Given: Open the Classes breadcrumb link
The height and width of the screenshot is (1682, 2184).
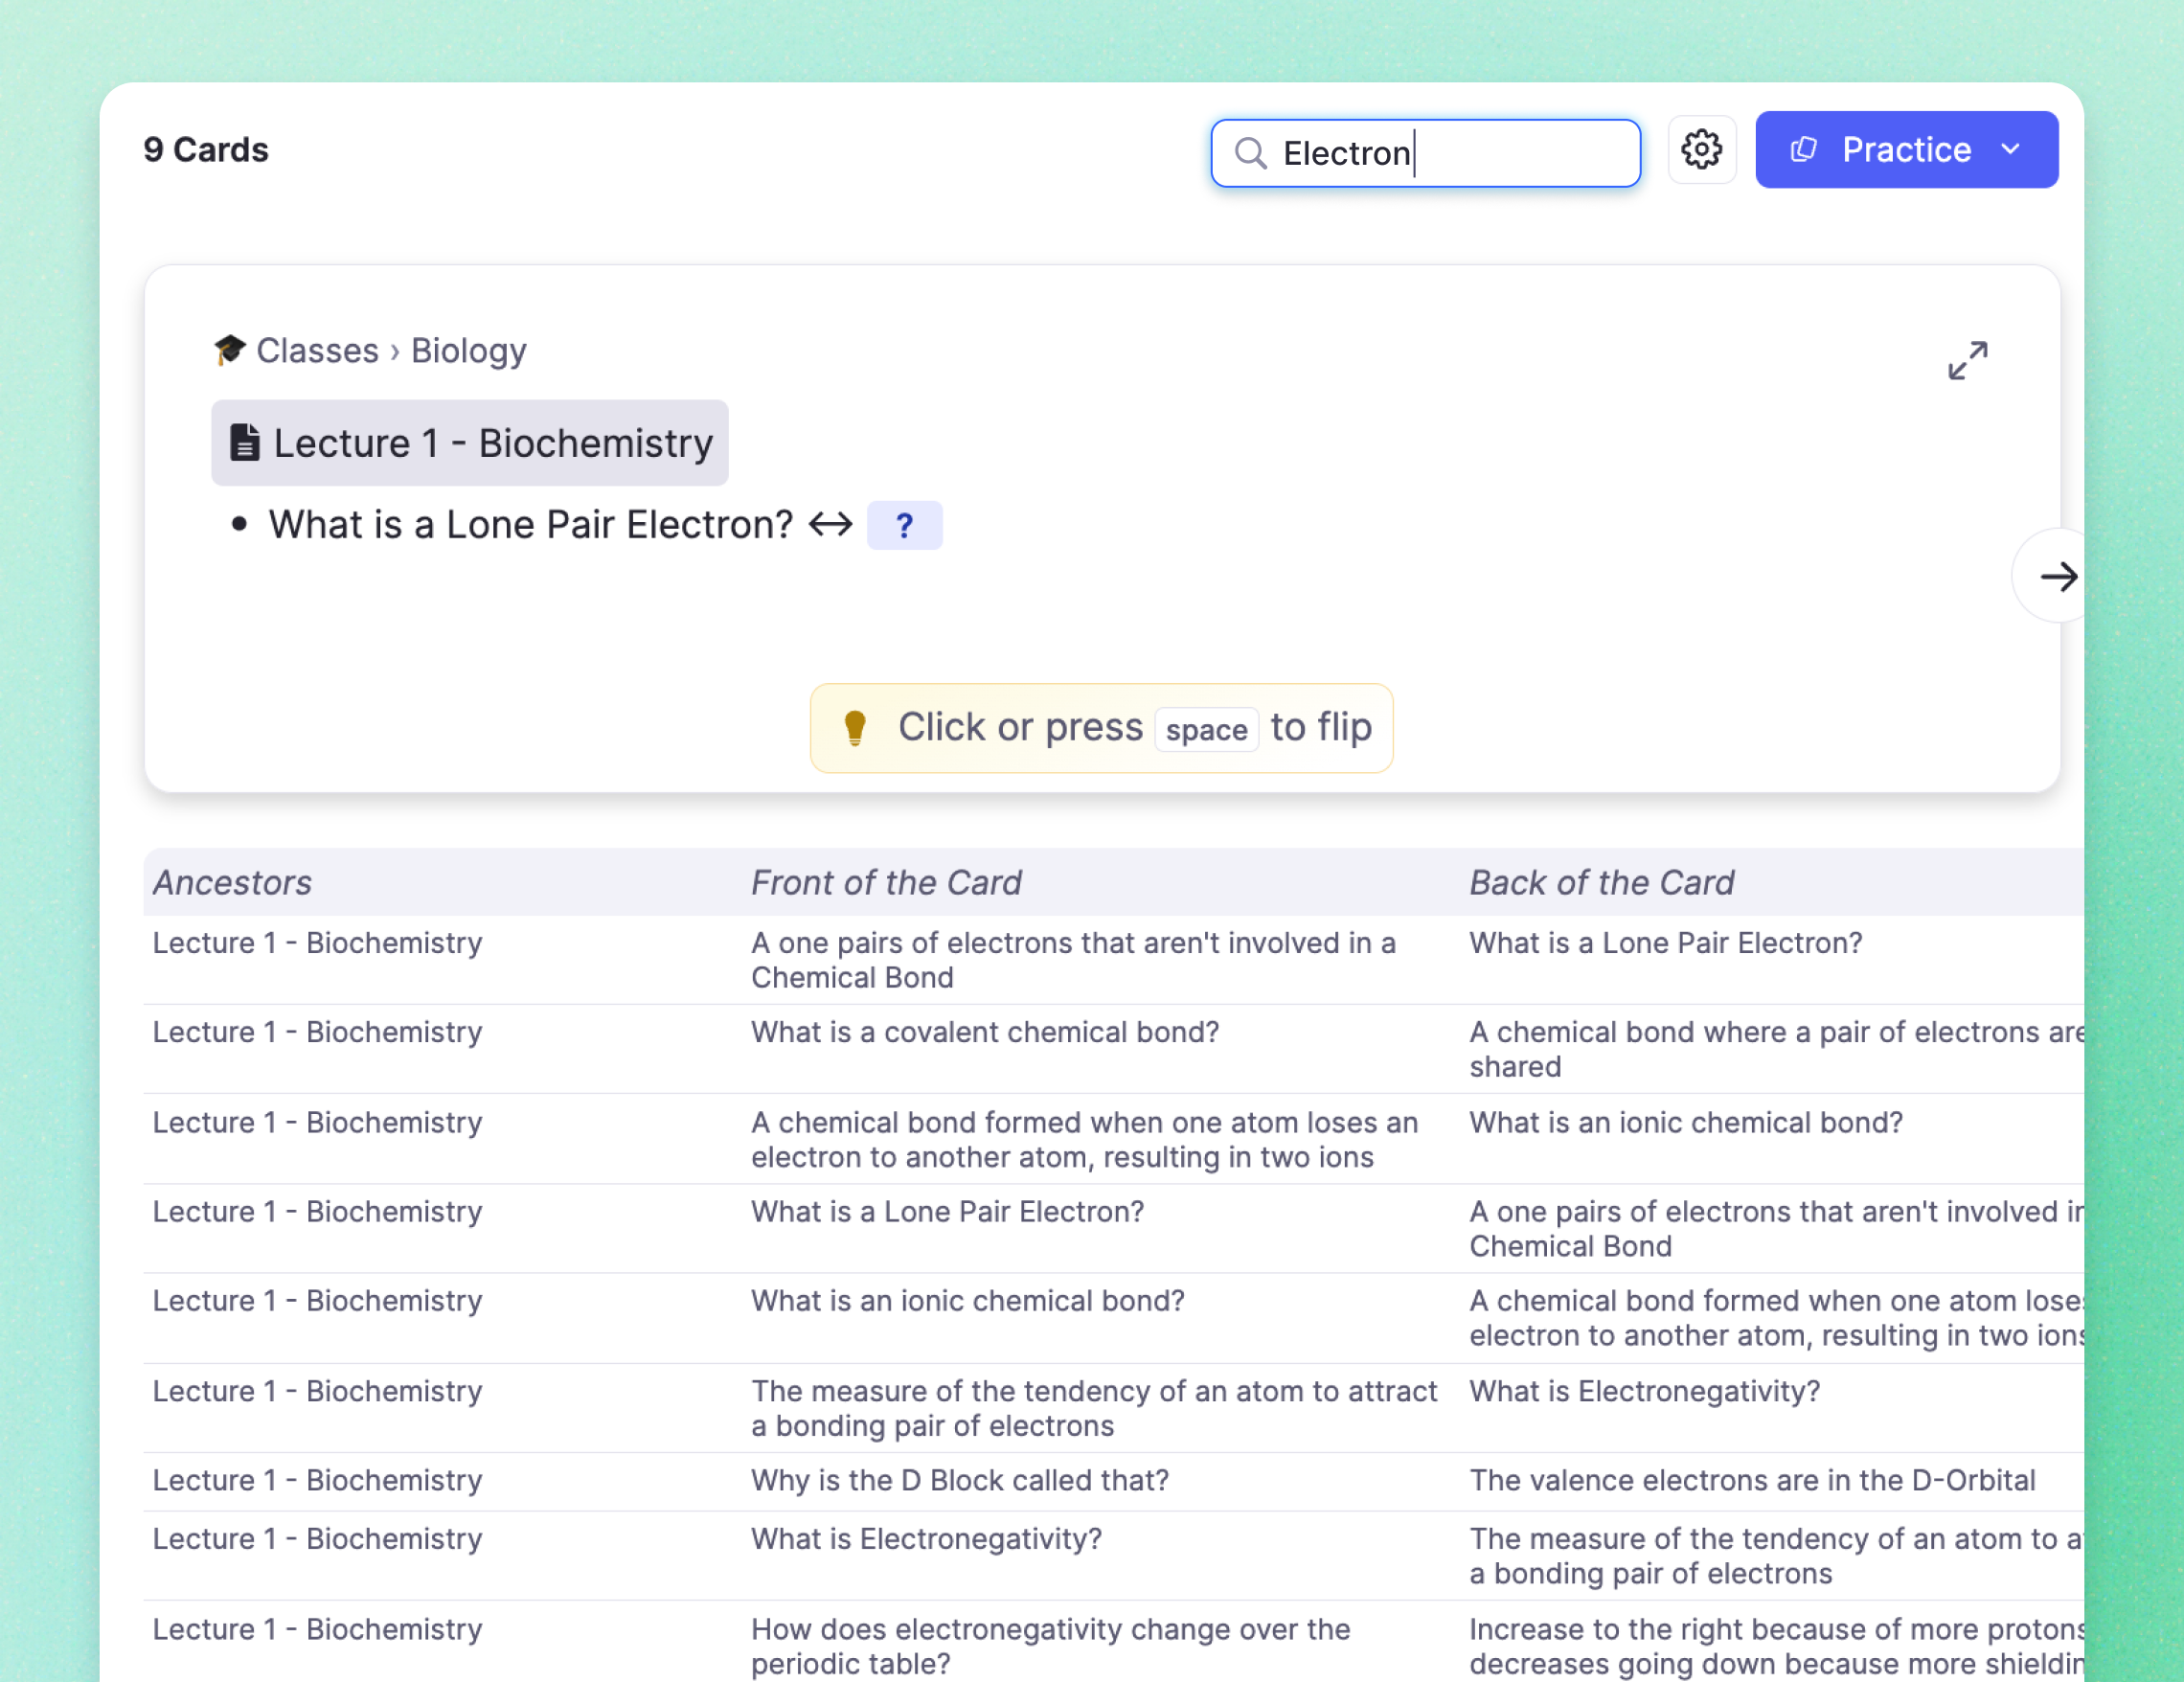Looking at the screenshot, I should (317, 351).
